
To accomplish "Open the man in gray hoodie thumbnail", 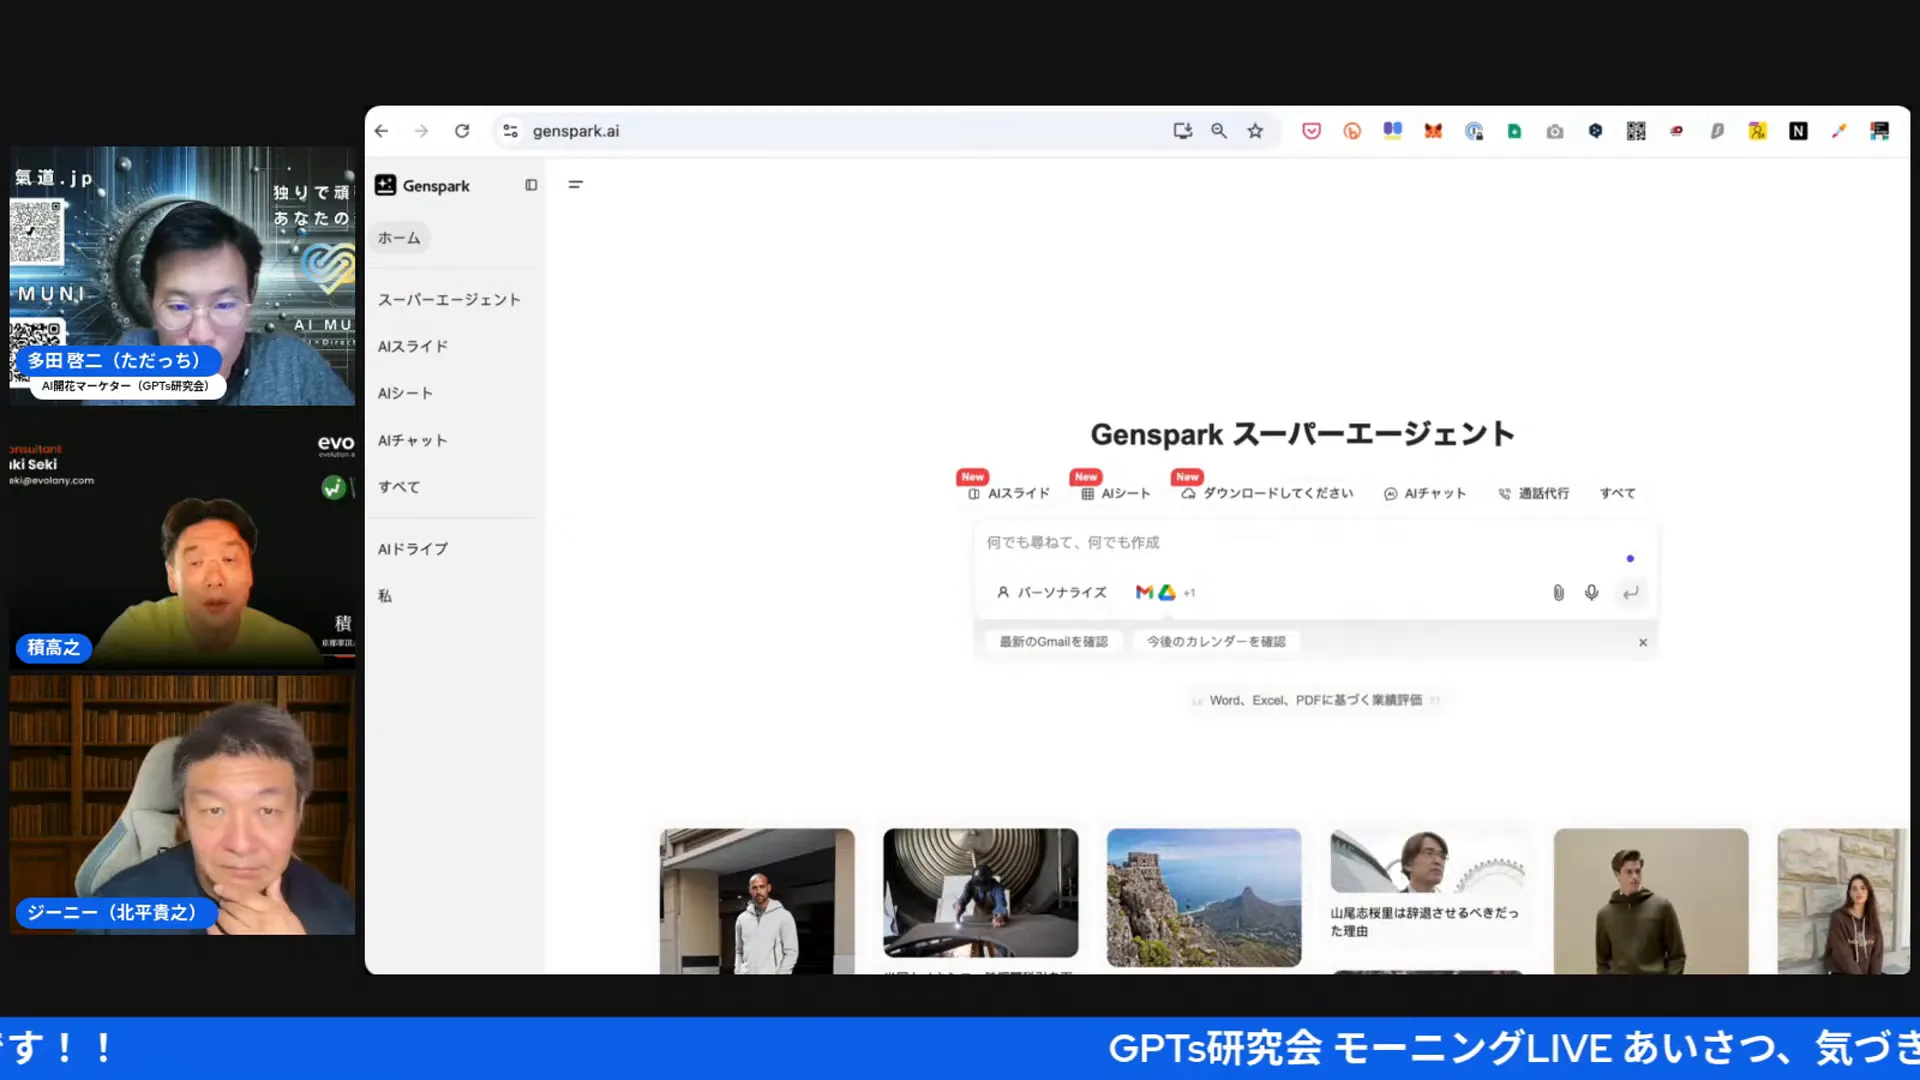I will tap(757, 900).
